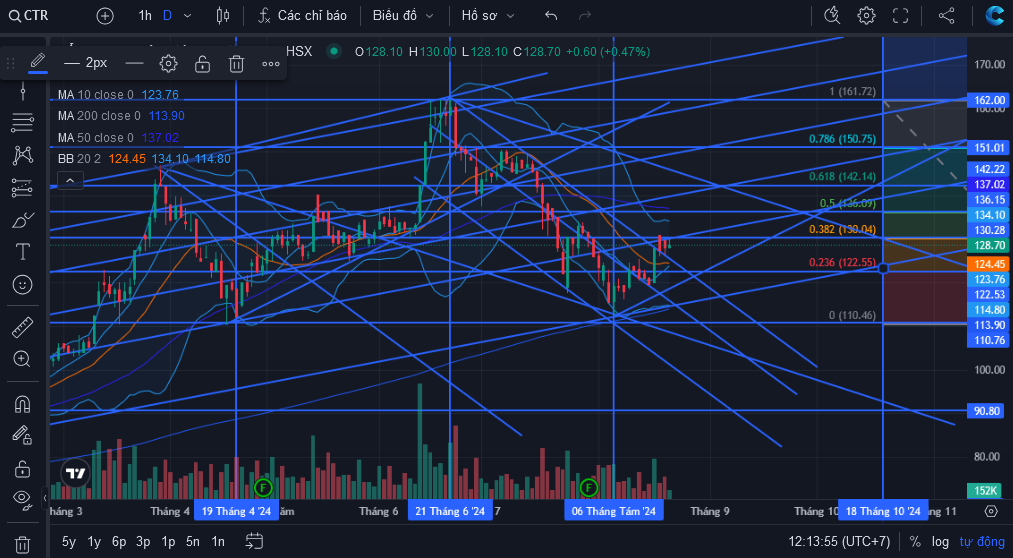Viewport: 1013px width, 558px height.
Task: Open the Biểu đồ dropdown
Action: coord(403,16)
